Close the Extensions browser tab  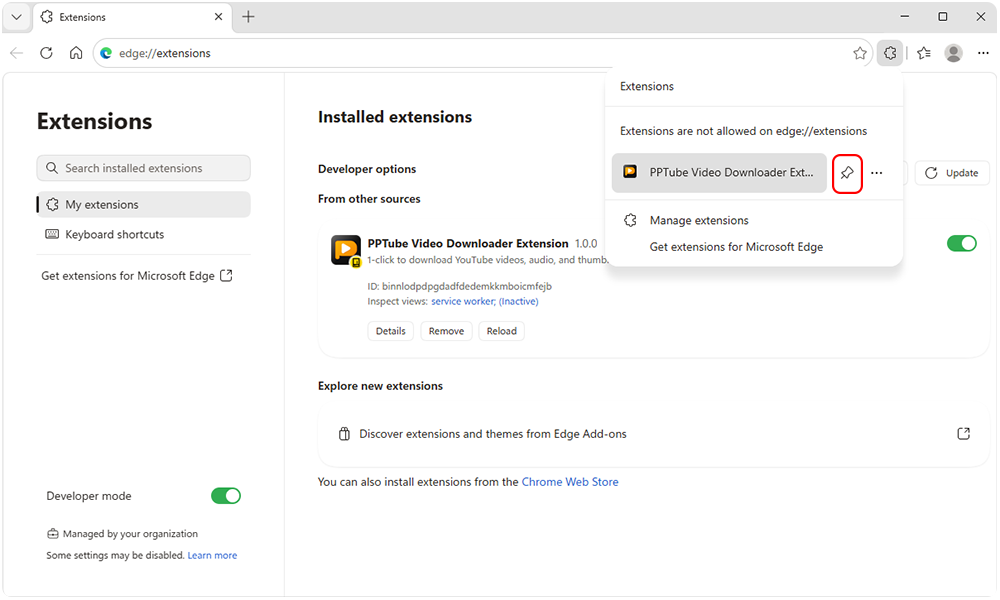[218, 17]
